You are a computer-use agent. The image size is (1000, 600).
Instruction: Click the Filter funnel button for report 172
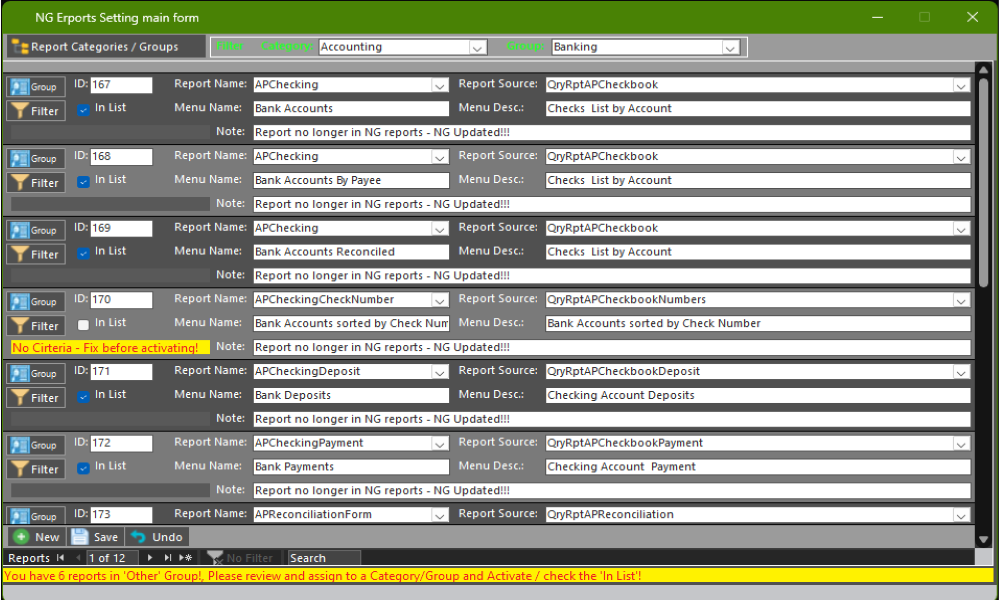pyautogui.click(x=36, y=469)
